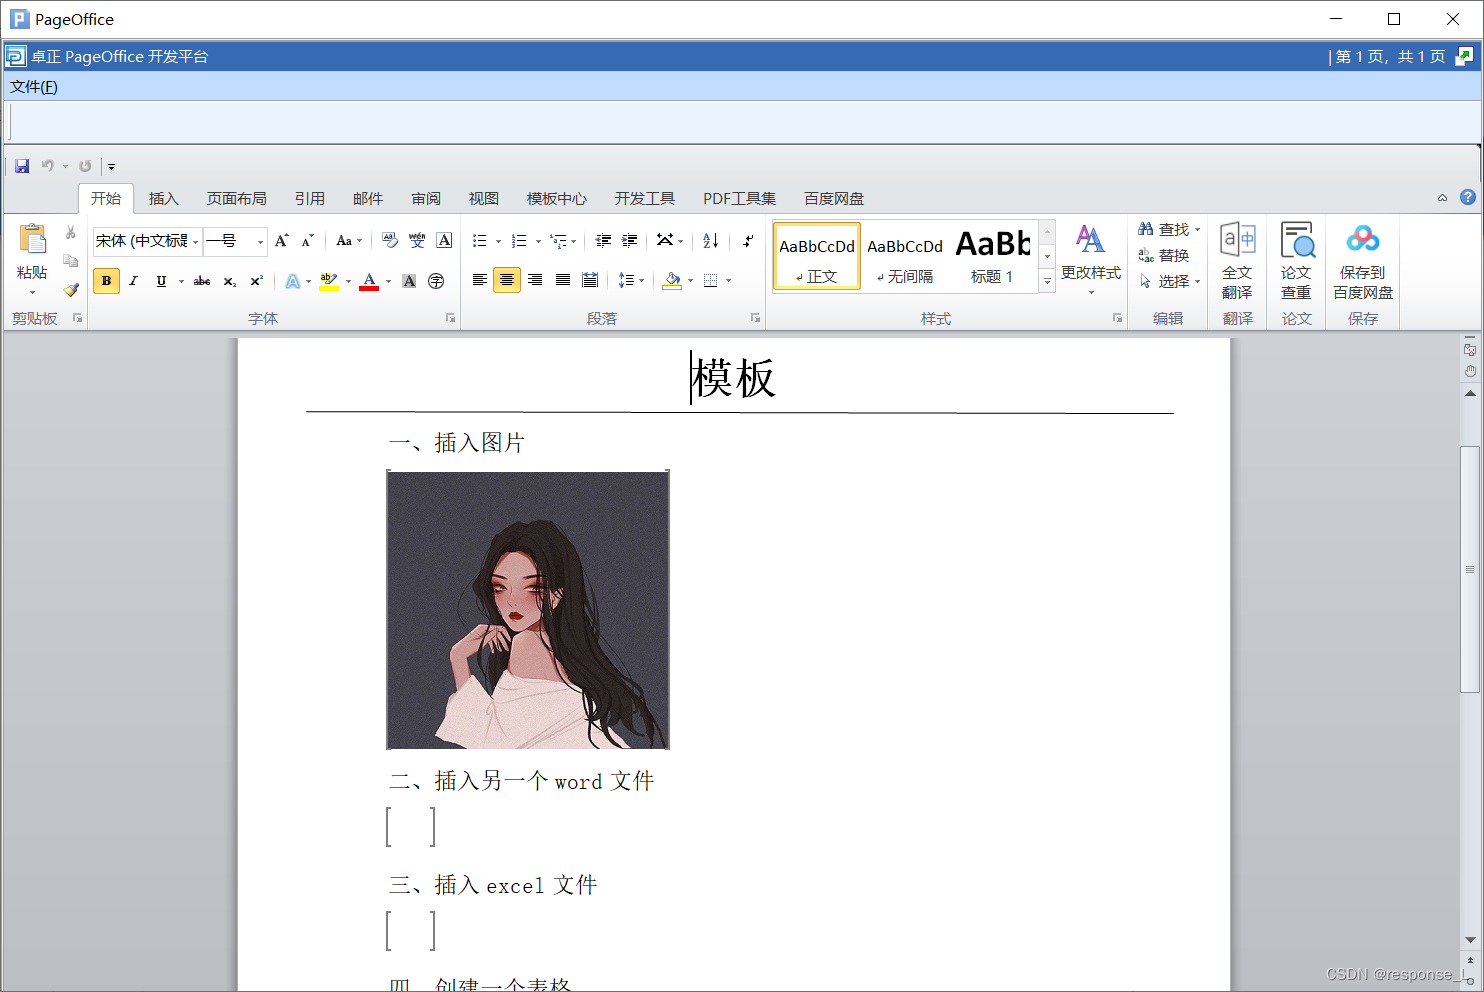
Task: Switch to the 插入 ribbon tab
Action: tap(163, 198)
